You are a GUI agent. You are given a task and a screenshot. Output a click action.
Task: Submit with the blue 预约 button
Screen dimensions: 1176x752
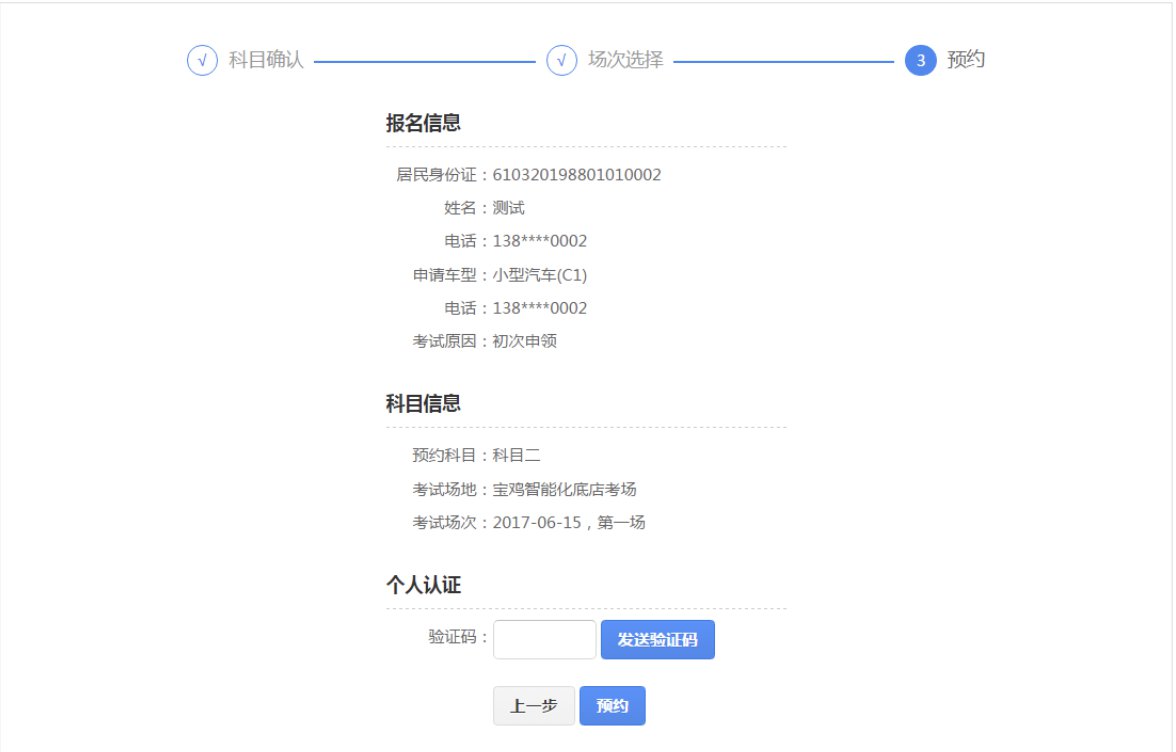(x=612, y=706)
